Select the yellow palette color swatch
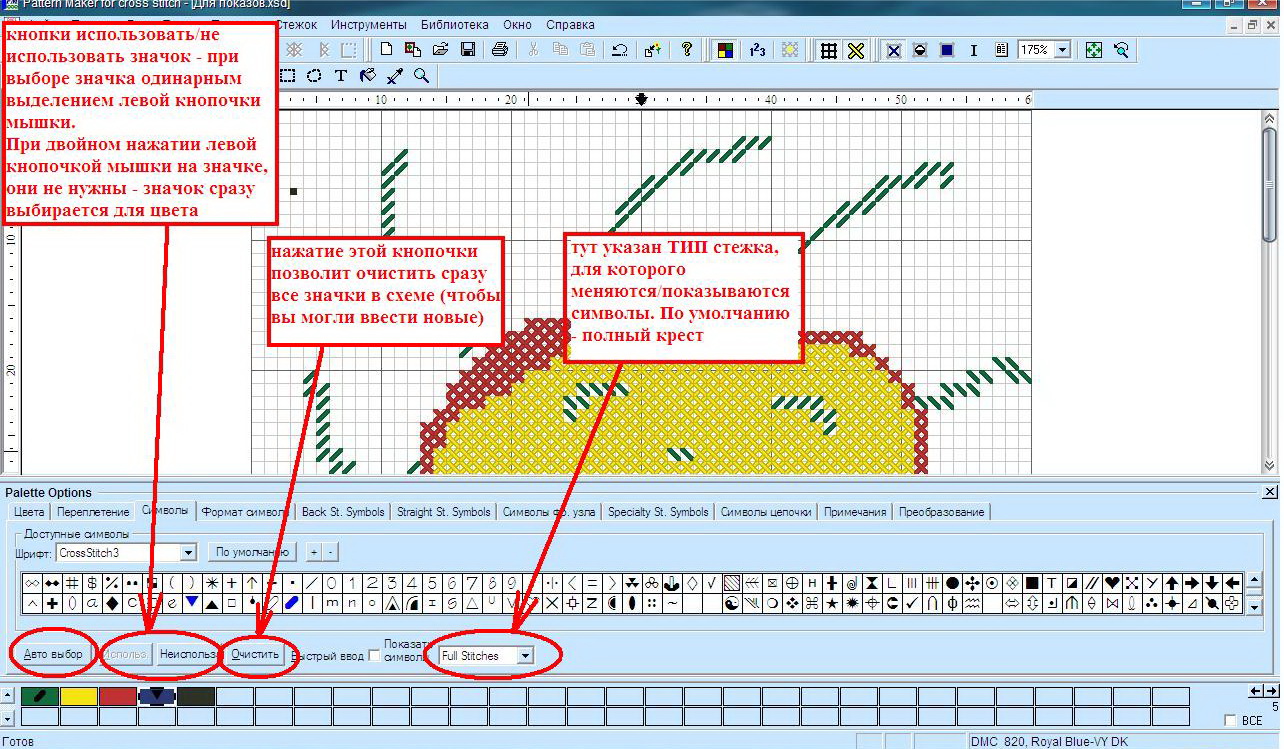Viewport: 1284px width, 749px height. pos(79,695)
